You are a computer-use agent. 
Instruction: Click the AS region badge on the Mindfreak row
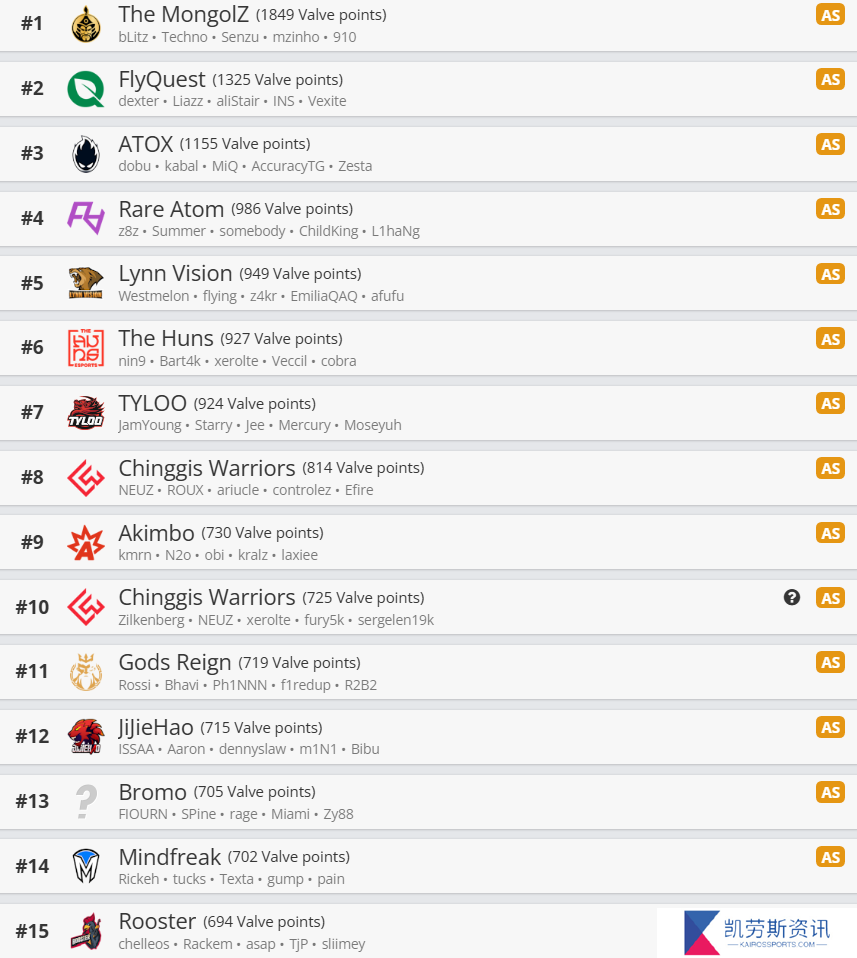(x=830, y=857)
